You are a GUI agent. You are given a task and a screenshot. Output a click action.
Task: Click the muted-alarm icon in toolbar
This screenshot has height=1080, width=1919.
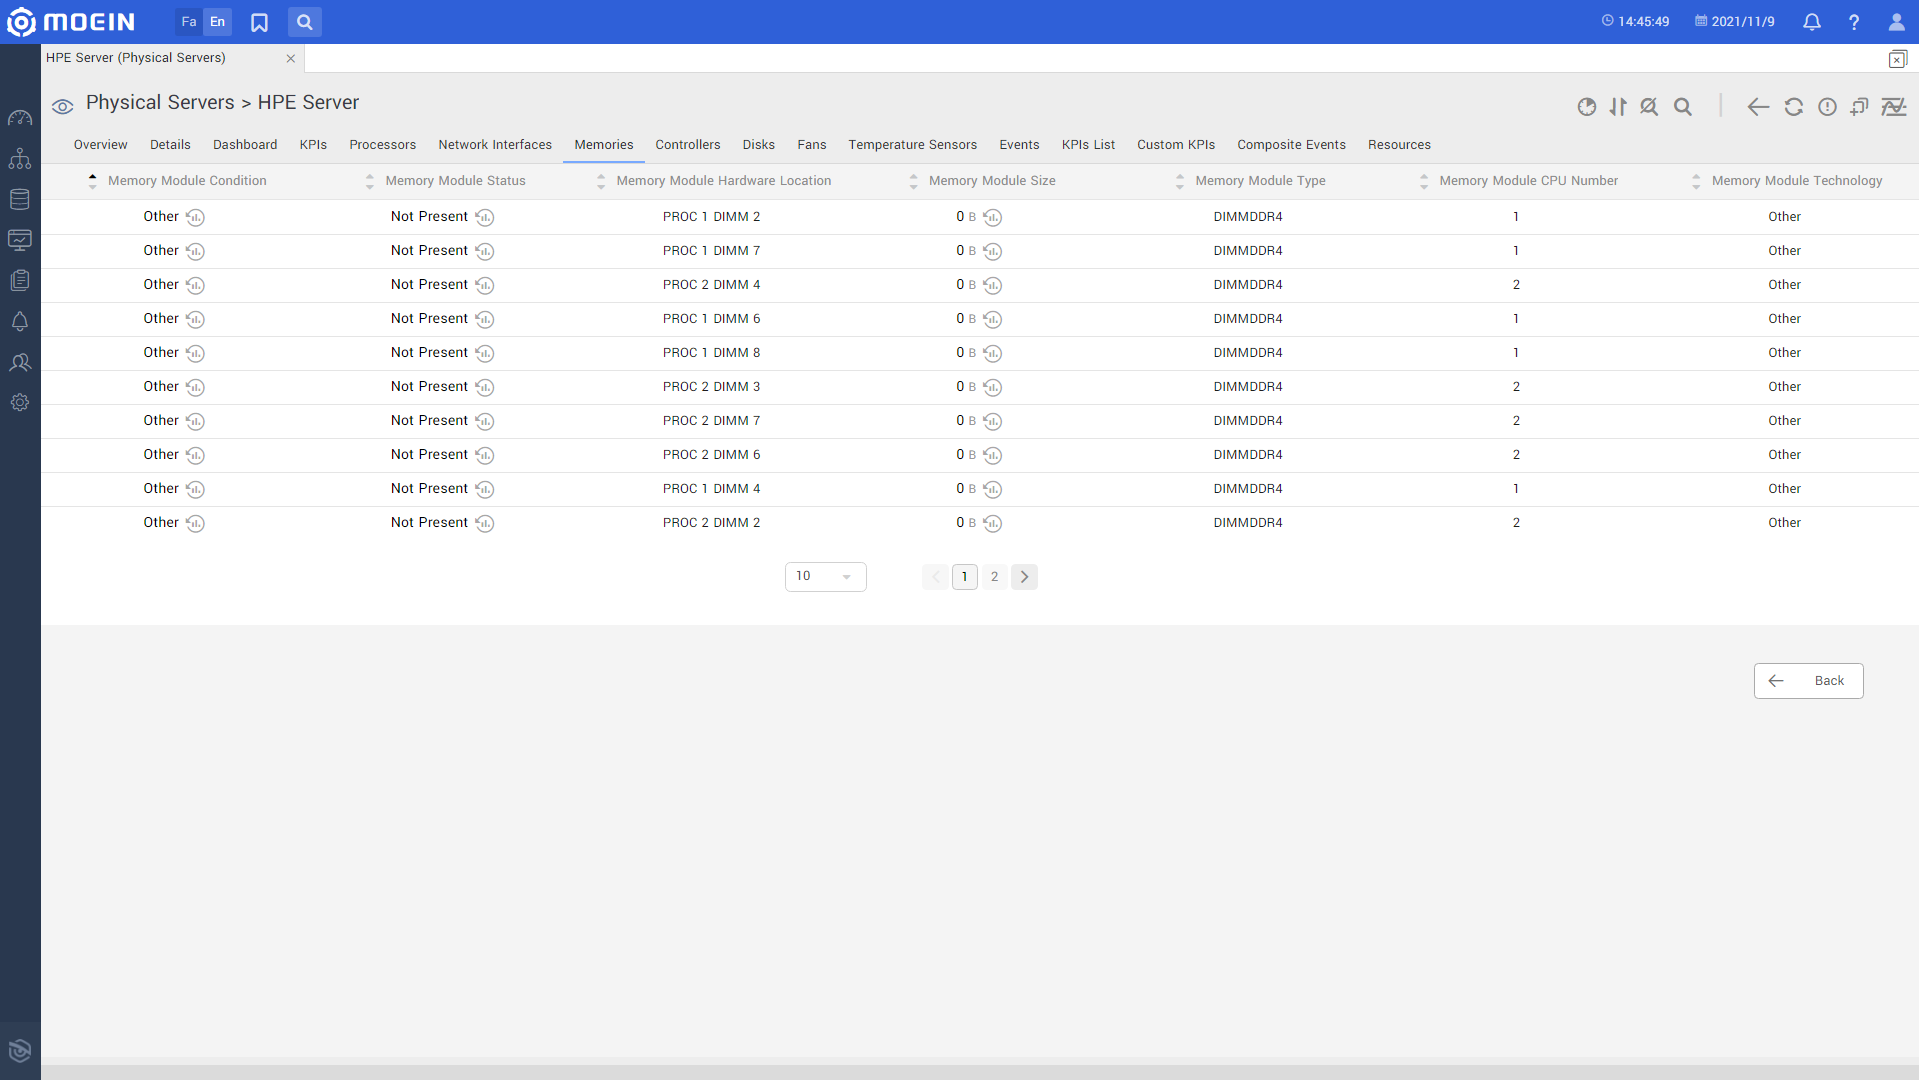tap(1649, 107)
